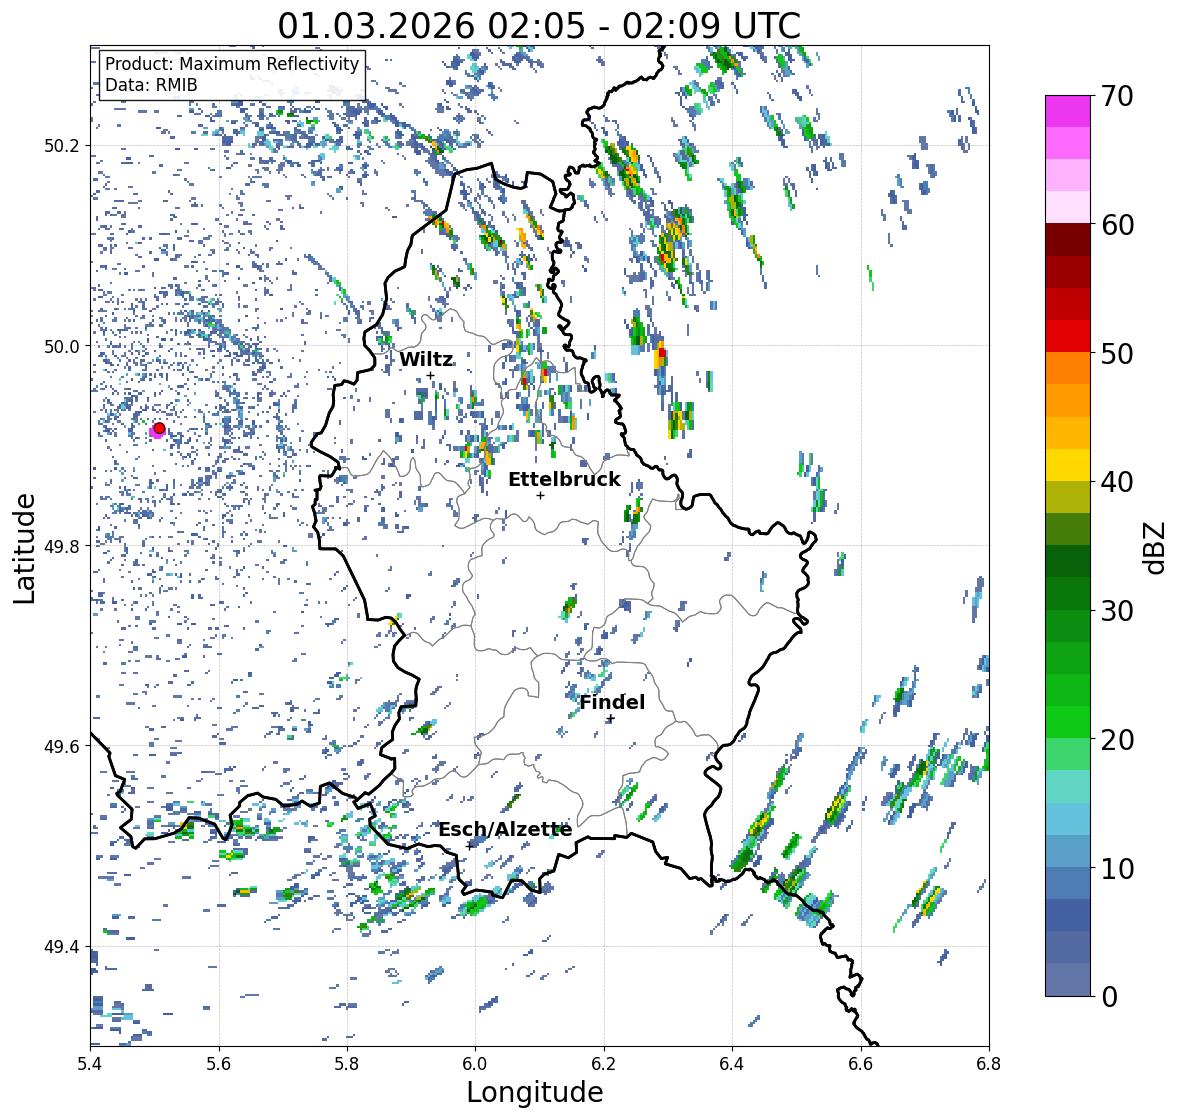Viewport: 1179px width, 1117px height.
Task: Click the latitude tick label 50.2
Action: point(61,146)
